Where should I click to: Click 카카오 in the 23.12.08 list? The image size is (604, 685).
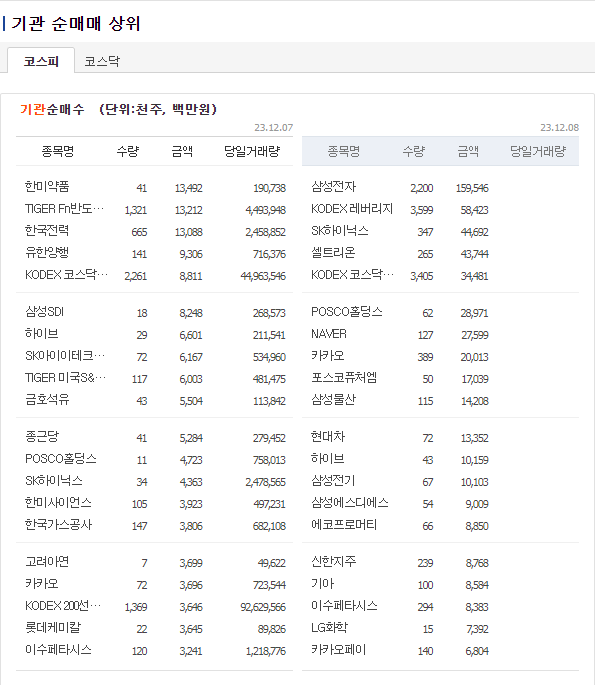coord(328,356)
